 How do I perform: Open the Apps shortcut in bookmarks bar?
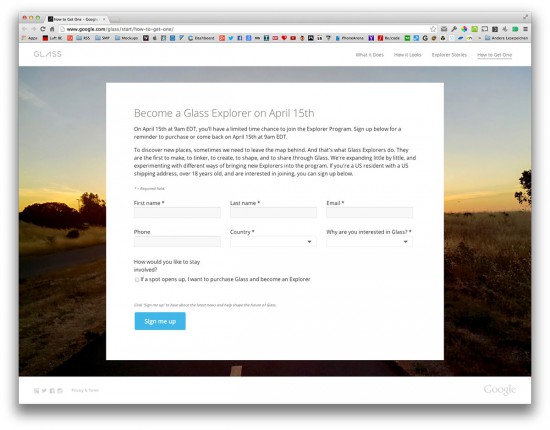pos(29,38)
